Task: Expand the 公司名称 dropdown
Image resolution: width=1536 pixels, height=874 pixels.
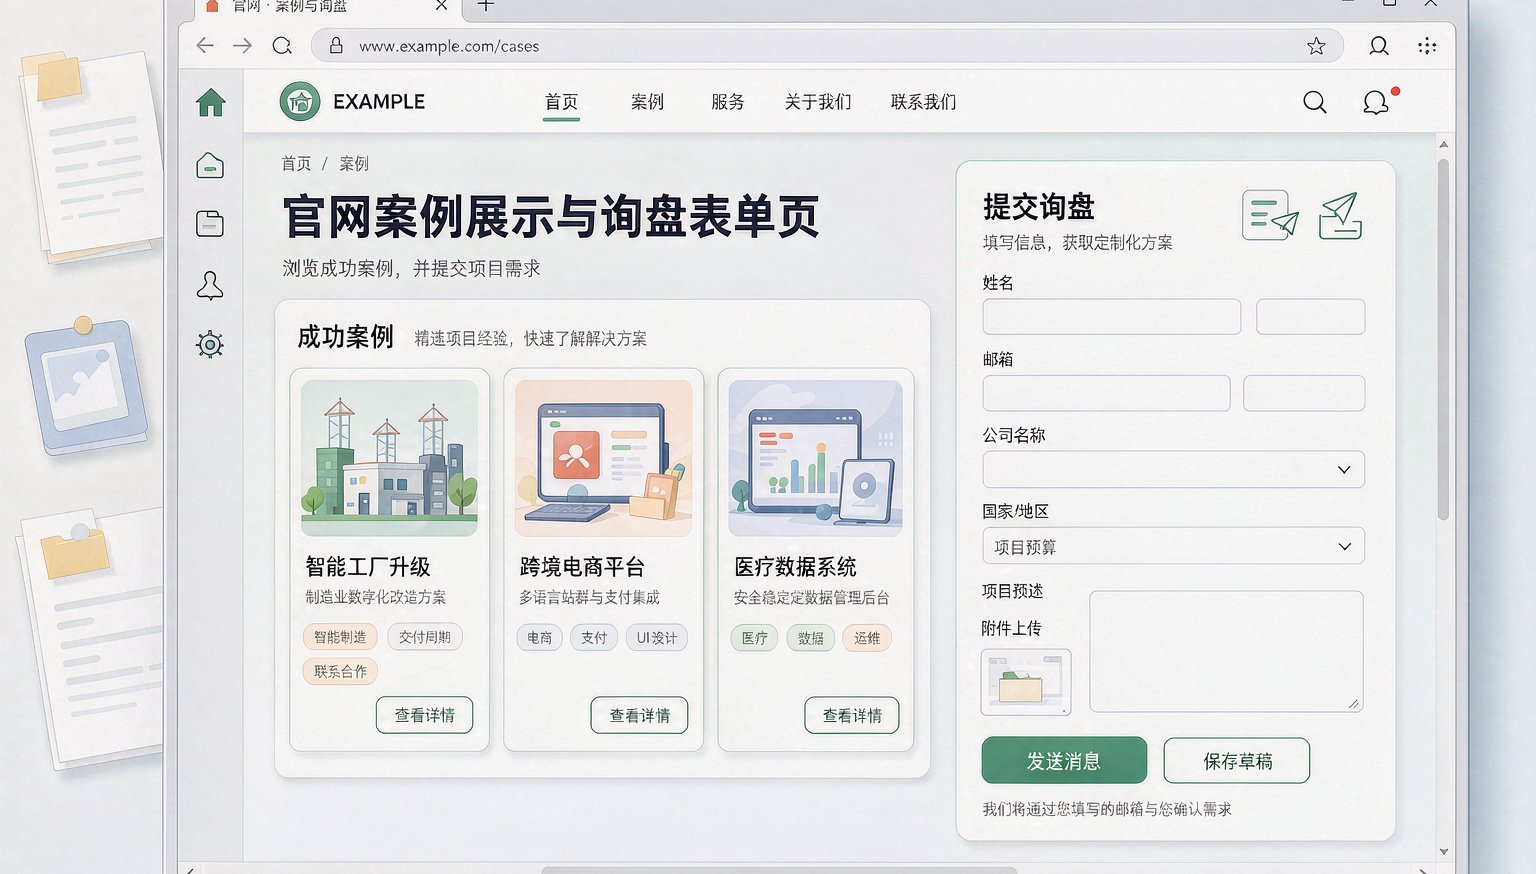Action: tap(1174, 469)
